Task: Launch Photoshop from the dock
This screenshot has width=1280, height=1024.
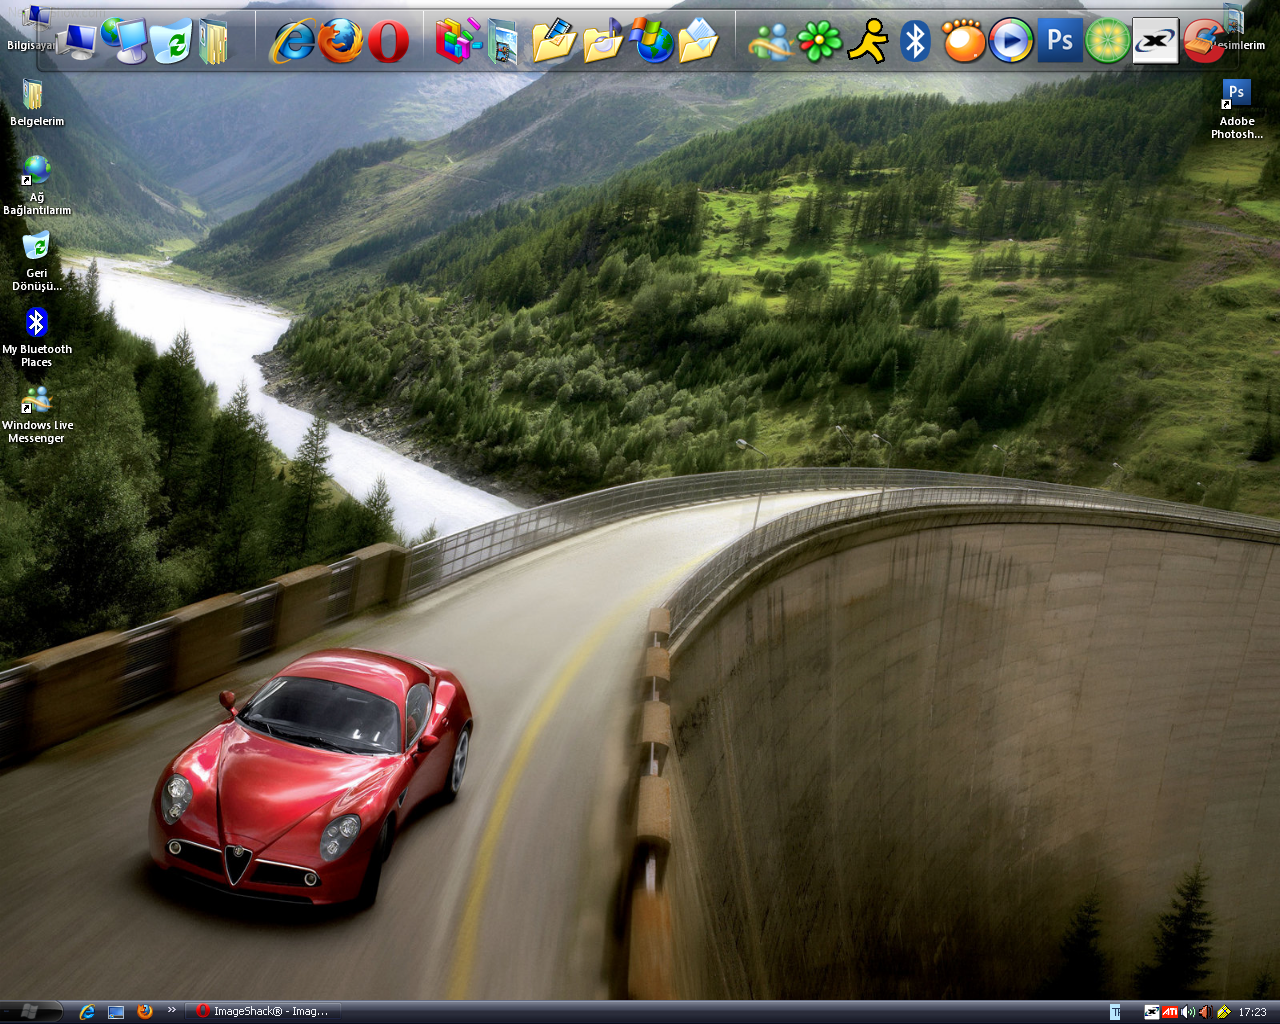Action: pyautogui.click(x=1060, y=42)
